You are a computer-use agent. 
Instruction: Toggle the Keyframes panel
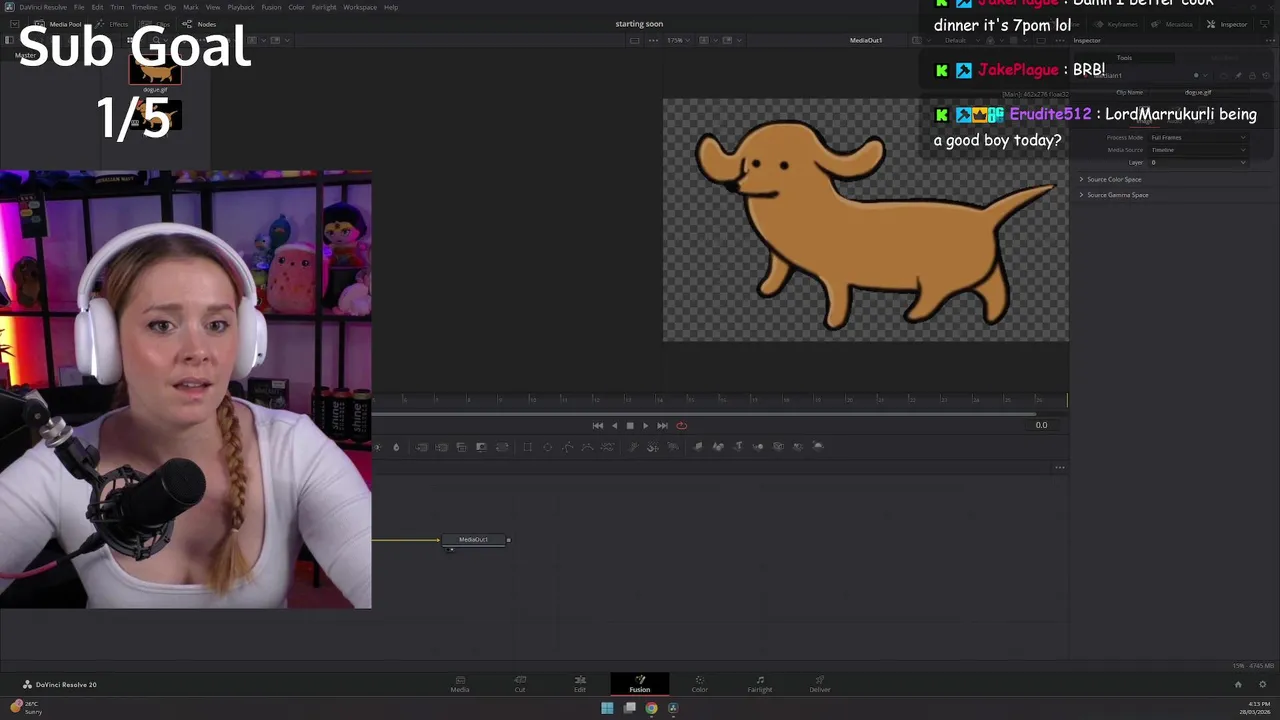1116,24
